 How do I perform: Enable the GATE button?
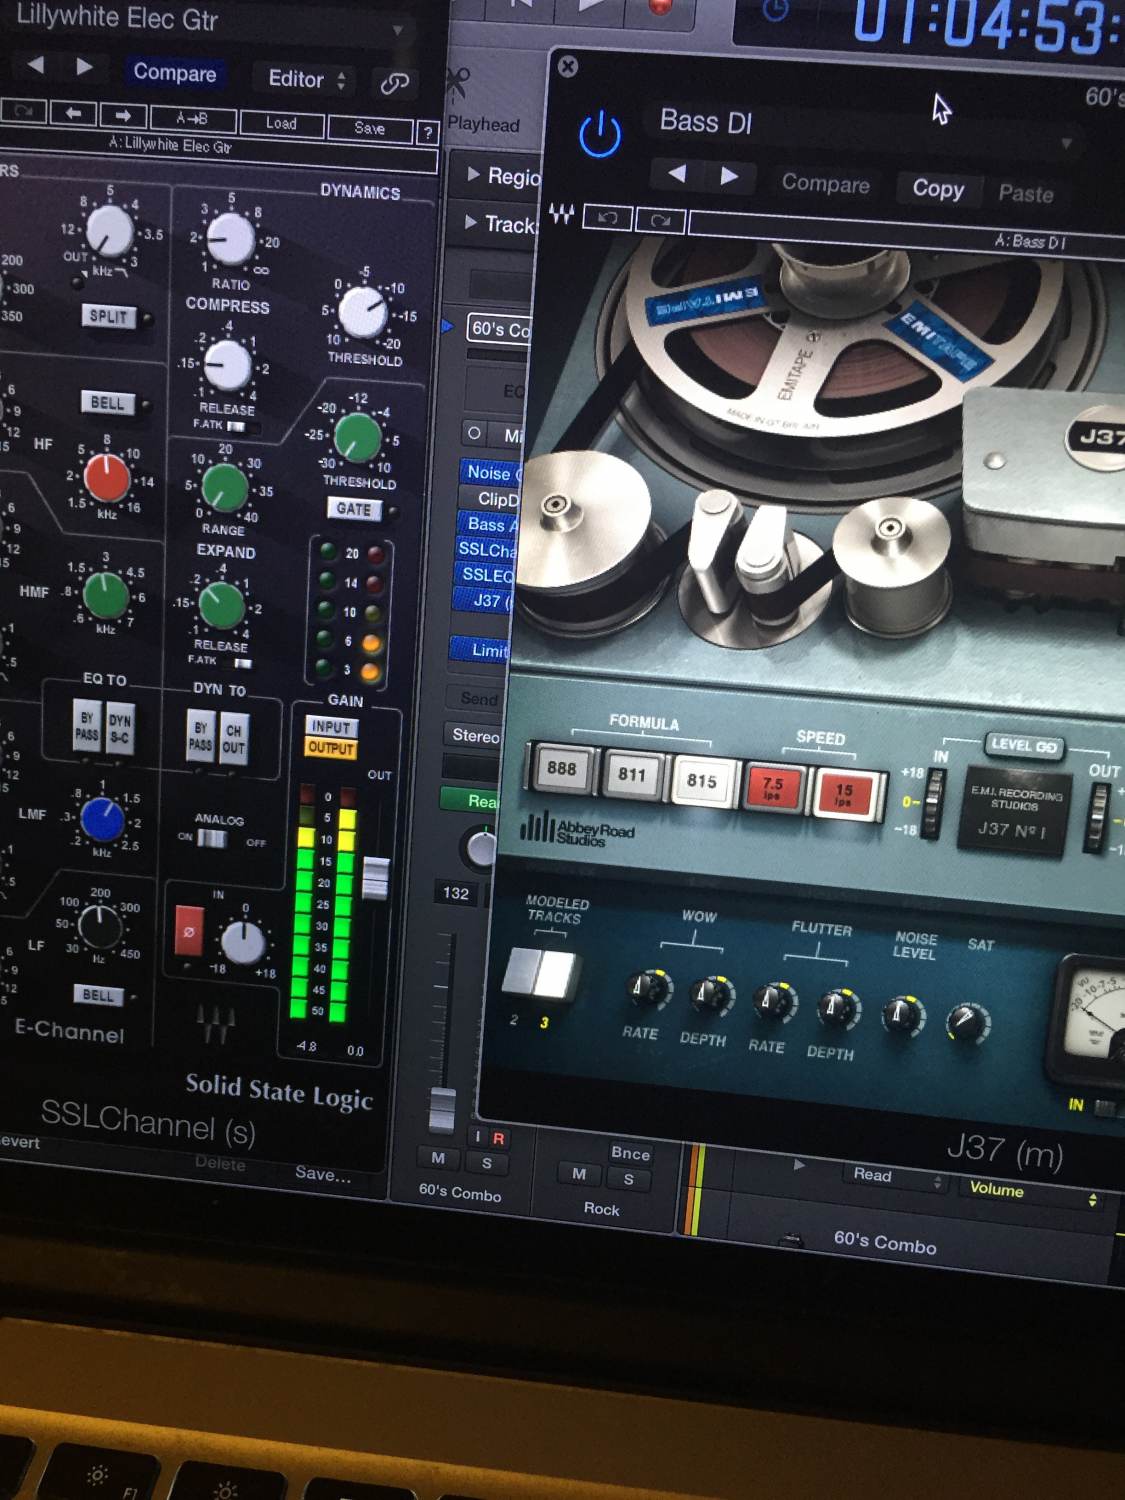[x=353, y=509]
